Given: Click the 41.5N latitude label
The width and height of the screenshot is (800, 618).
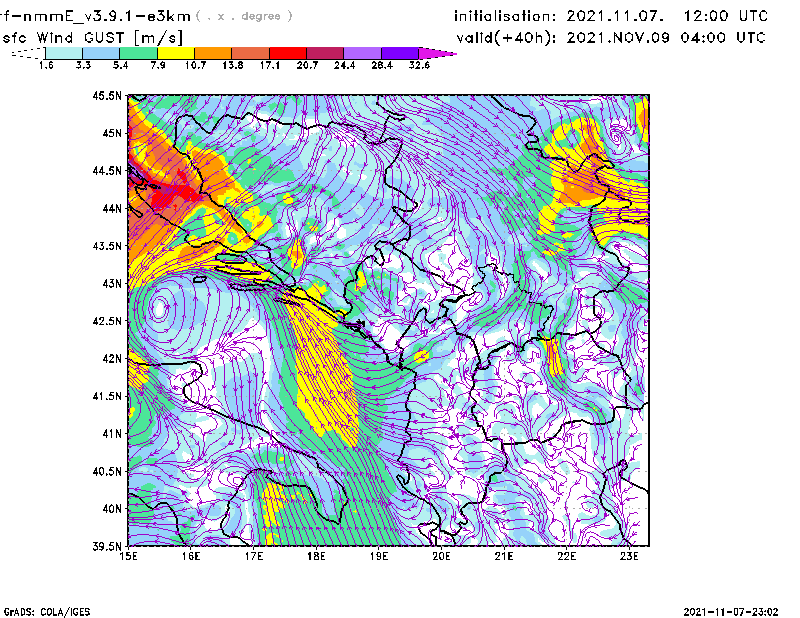Looking at the screenshot, I should pyautogui.click(x=107, y=396).
